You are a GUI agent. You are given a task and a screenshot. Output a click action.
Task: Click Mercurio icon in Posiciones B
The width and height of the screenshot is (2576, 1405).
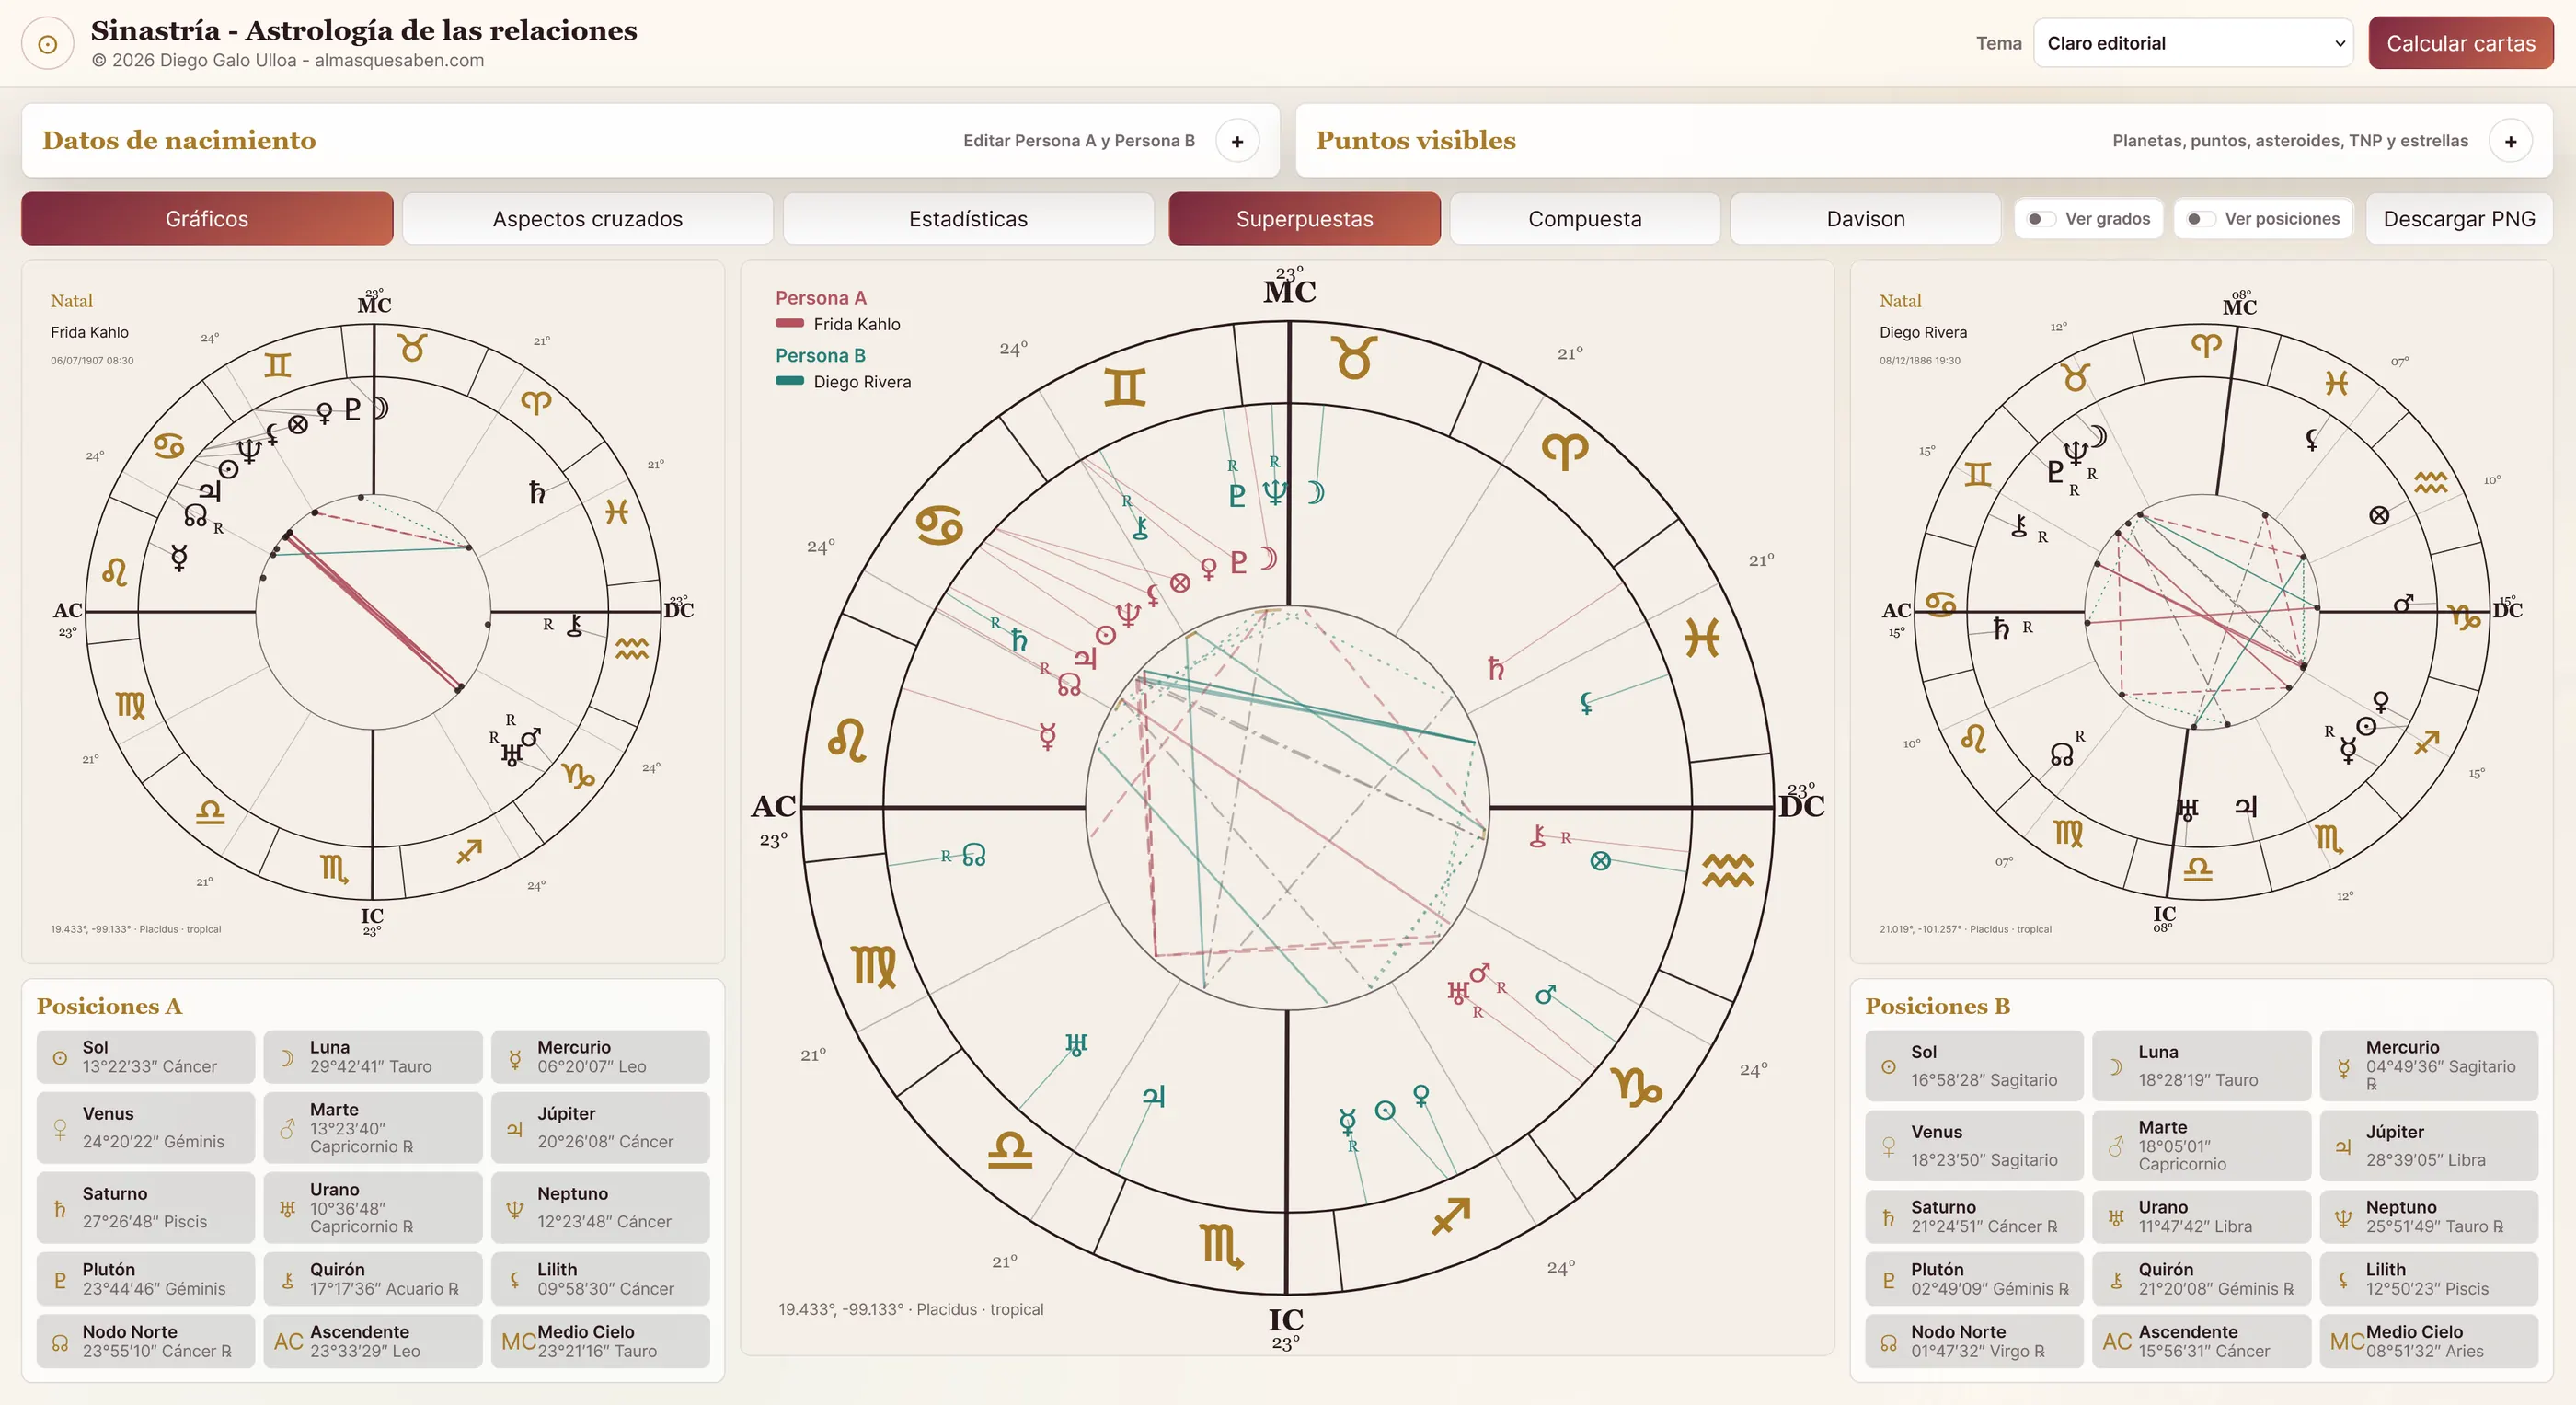(2343, 1068)
